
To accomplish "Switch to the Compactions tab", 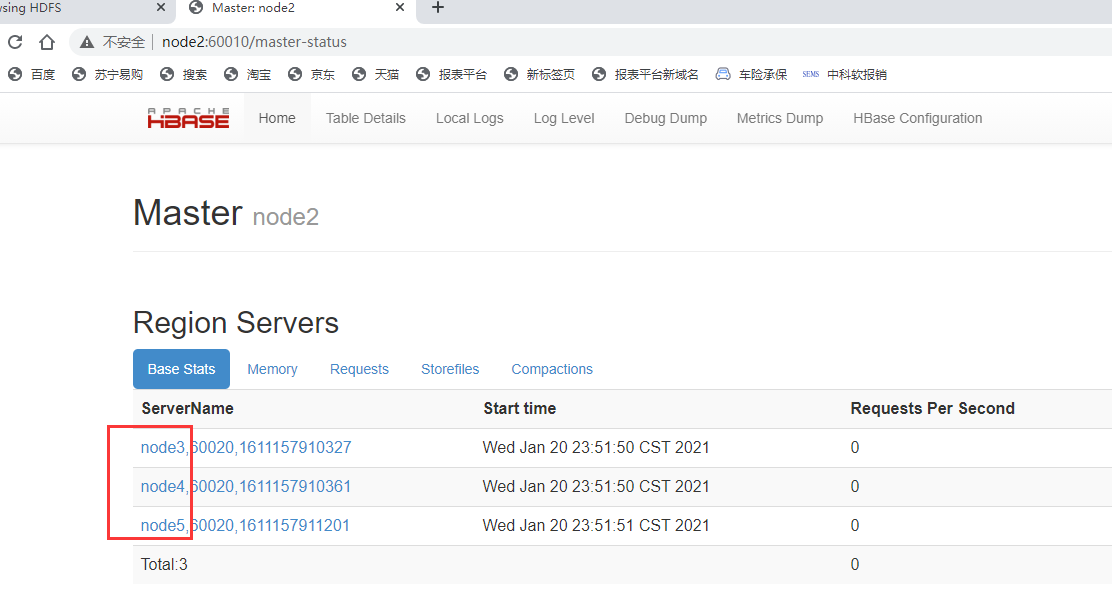I will [551, 369].
